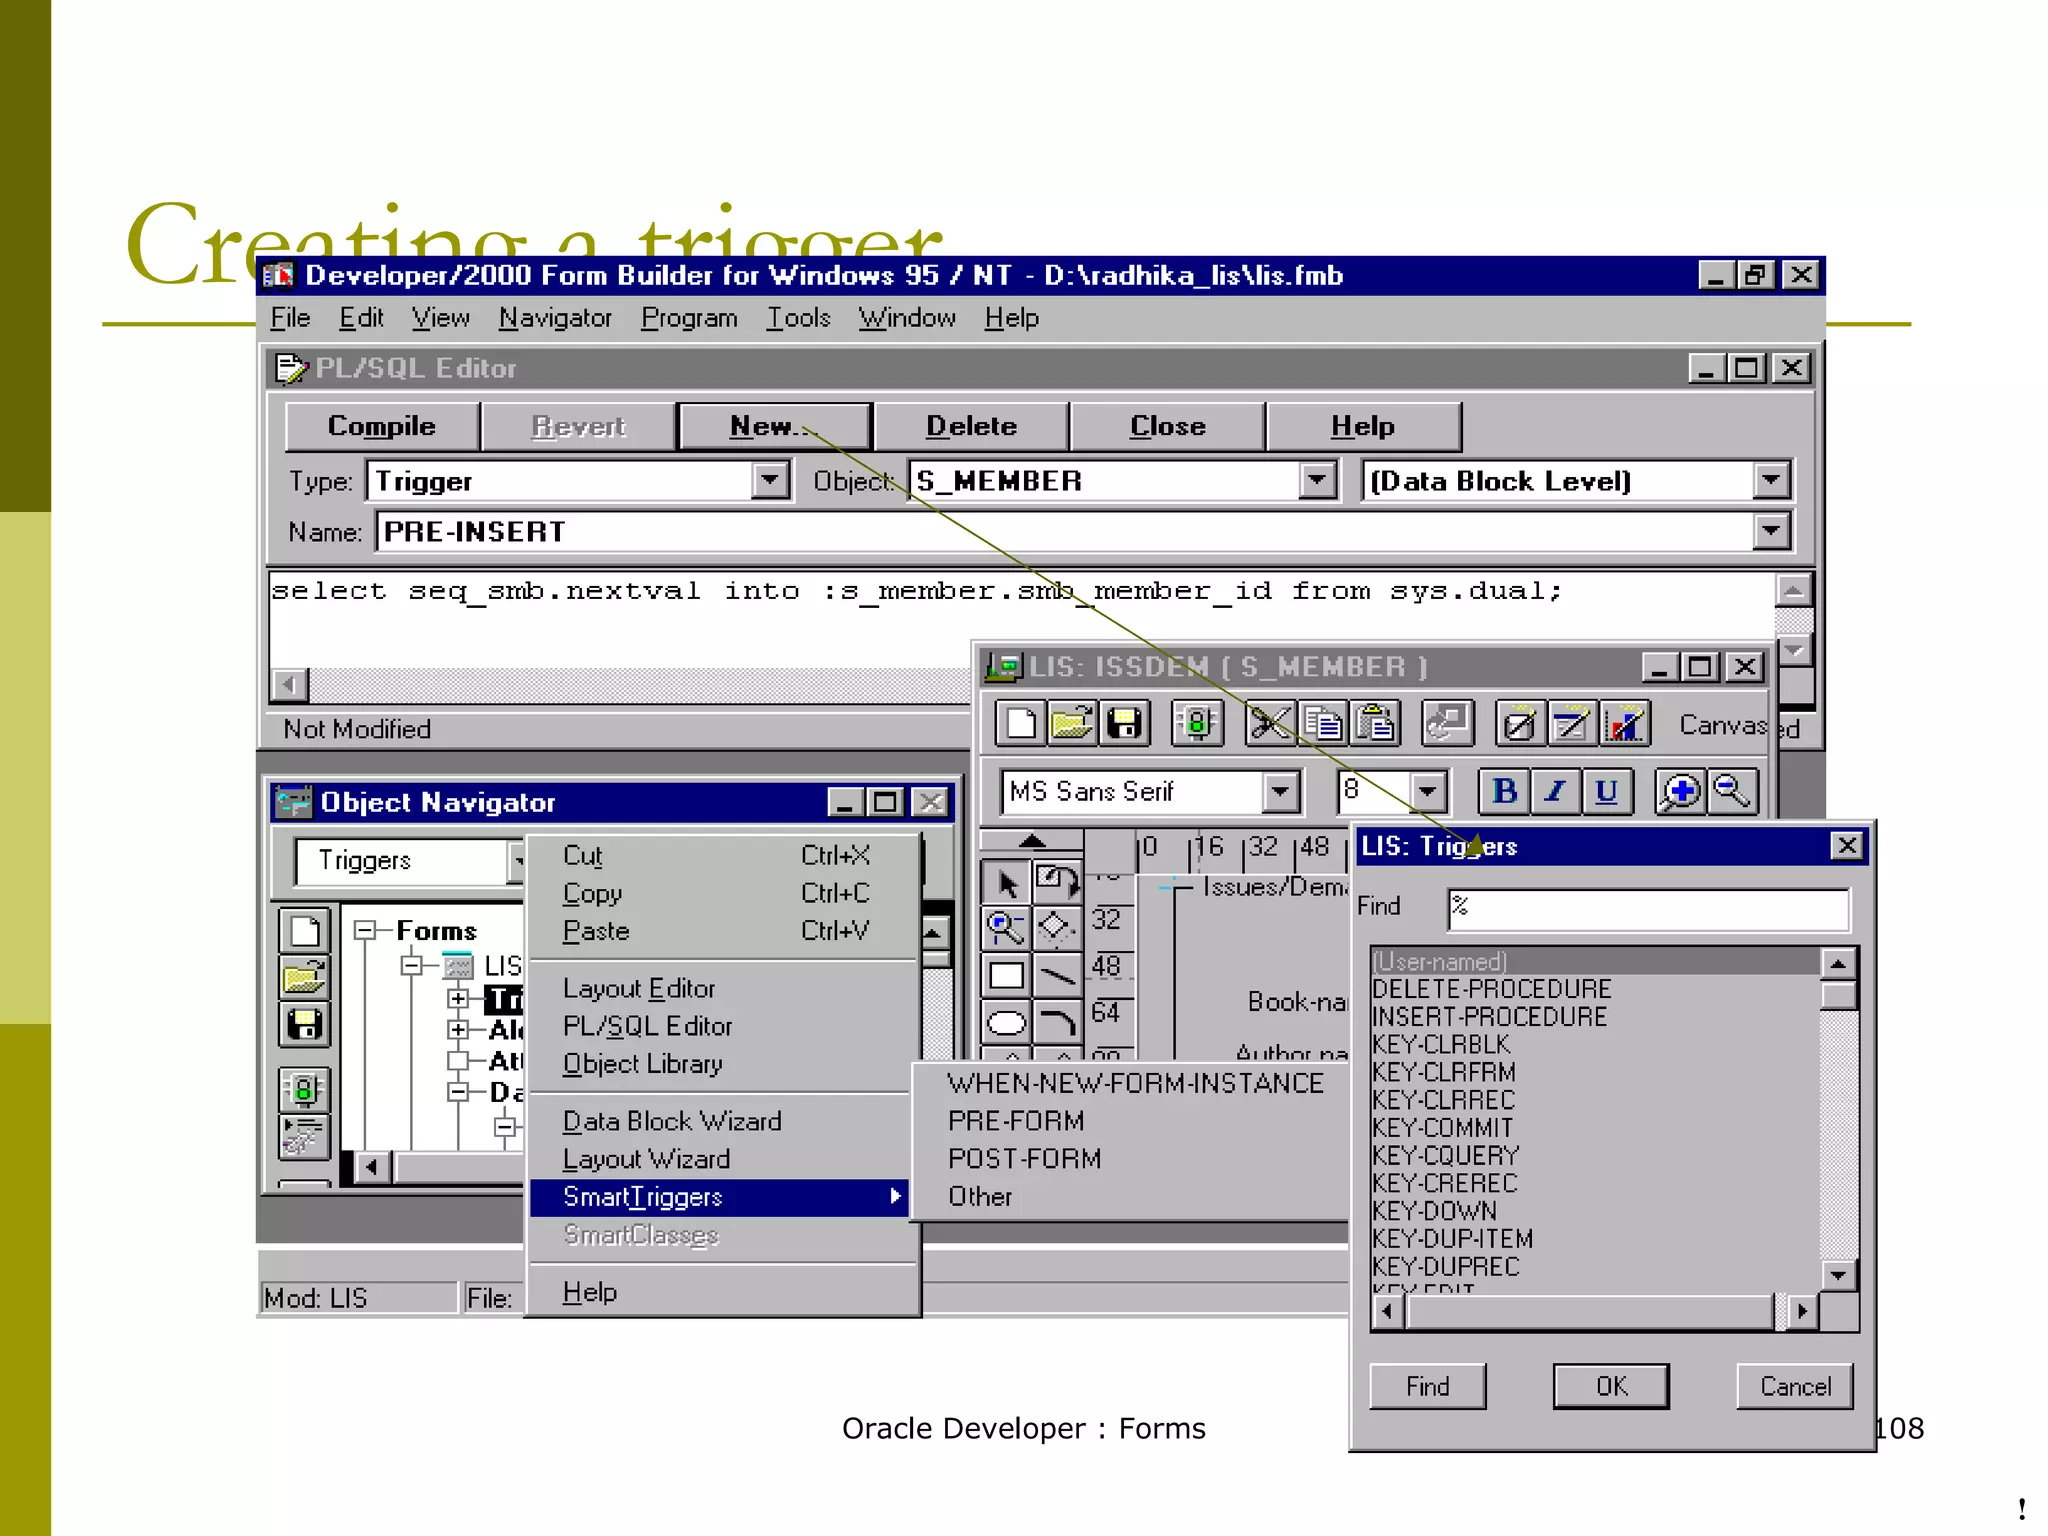The height and width of the screenshot is (1536, 2048).
Task: Click scroll-left arrow of PL/SQL editor
Action: (289, 685)
